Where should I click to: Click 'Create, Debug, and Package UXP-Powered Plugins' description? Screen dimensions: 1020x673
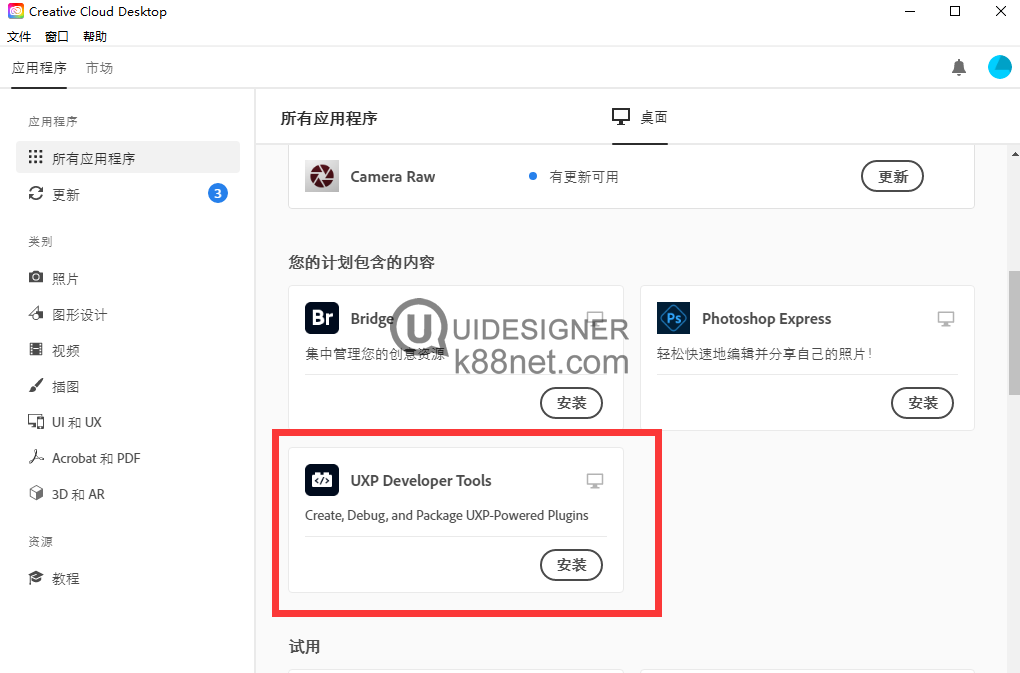pos(447,516)
